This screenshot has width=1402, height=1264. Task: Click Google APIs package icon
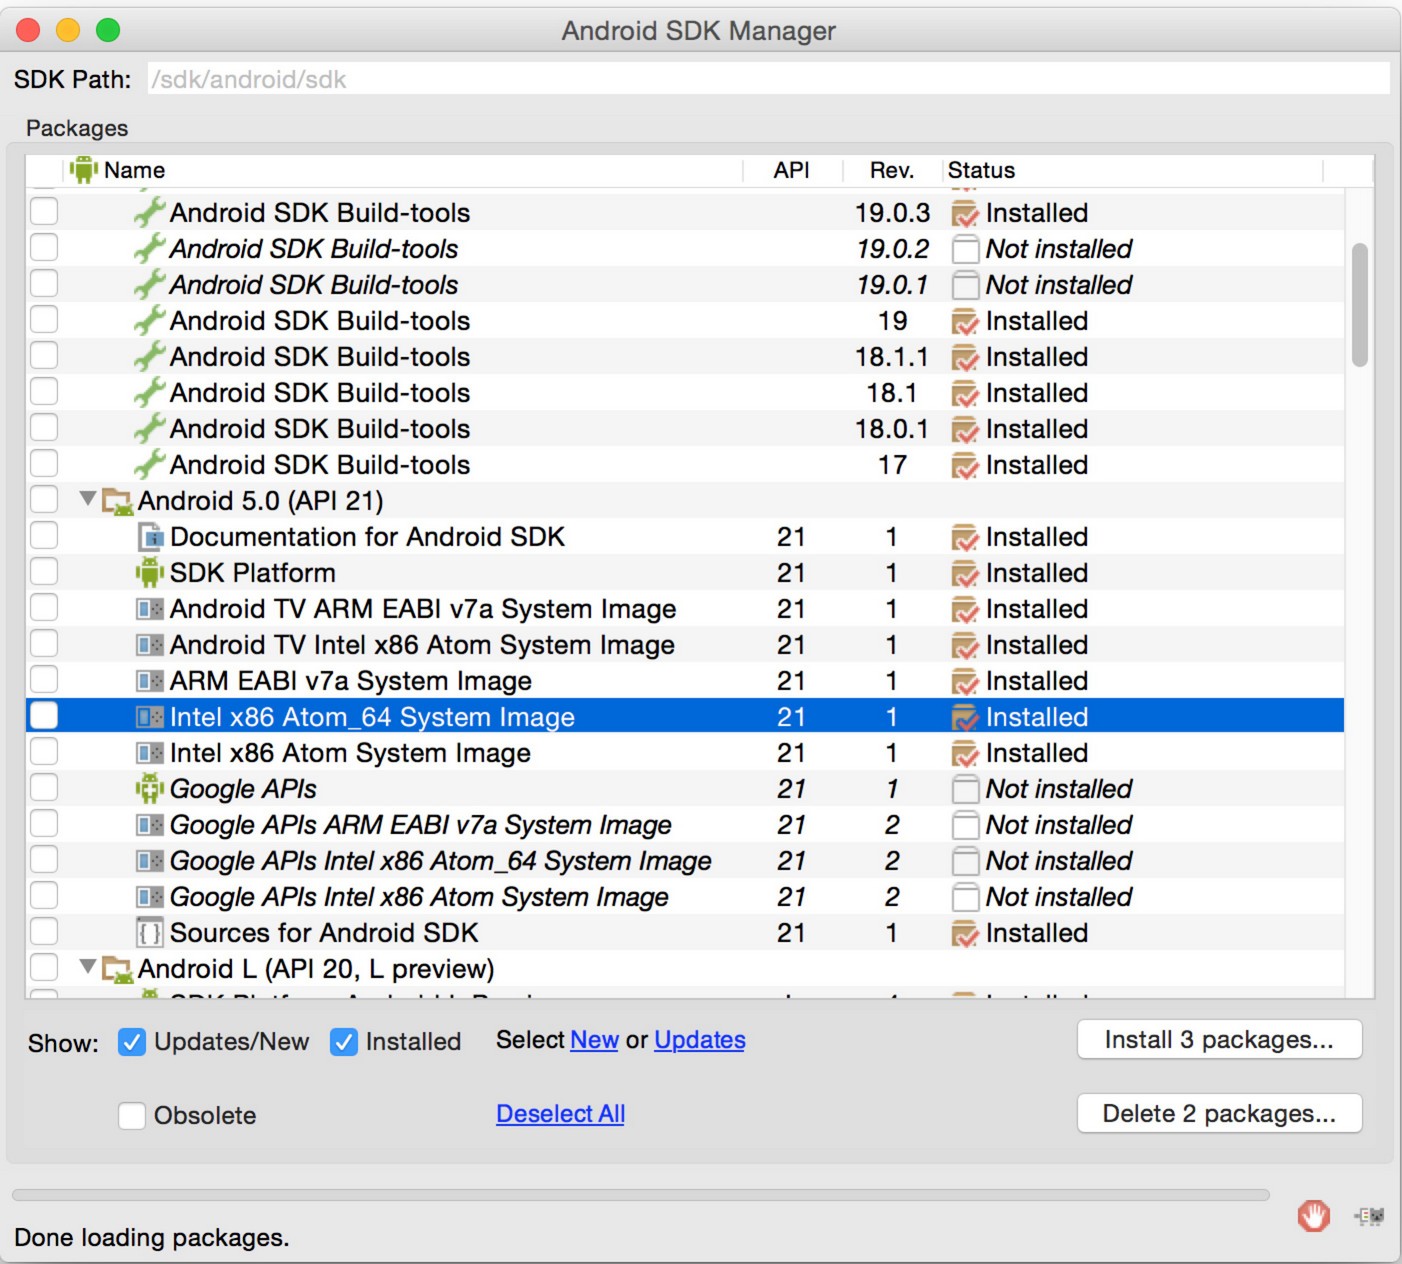coord(150,789)
